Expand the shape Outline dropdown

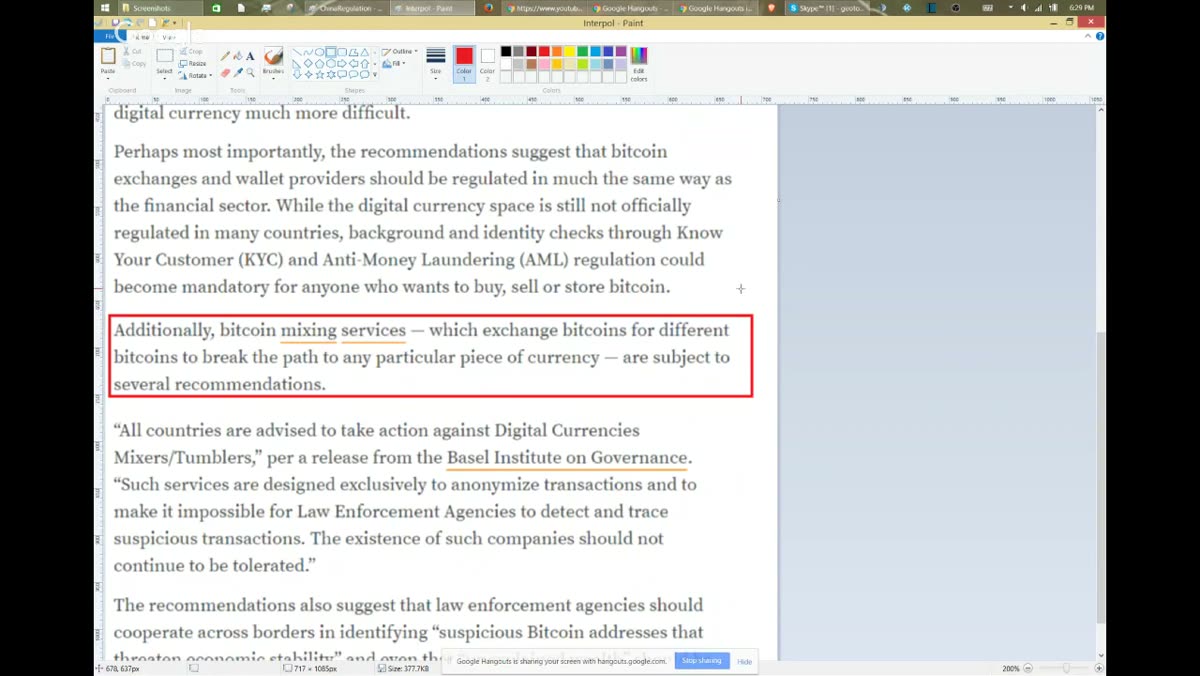pos(401,51)
